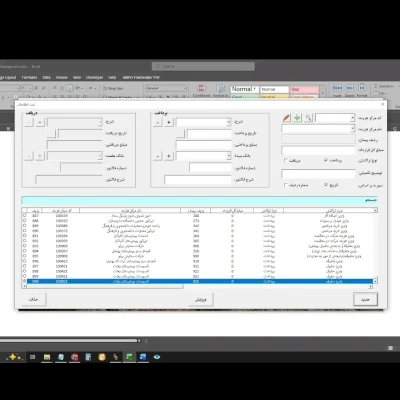Select radio button of row 893

(24, 246)
